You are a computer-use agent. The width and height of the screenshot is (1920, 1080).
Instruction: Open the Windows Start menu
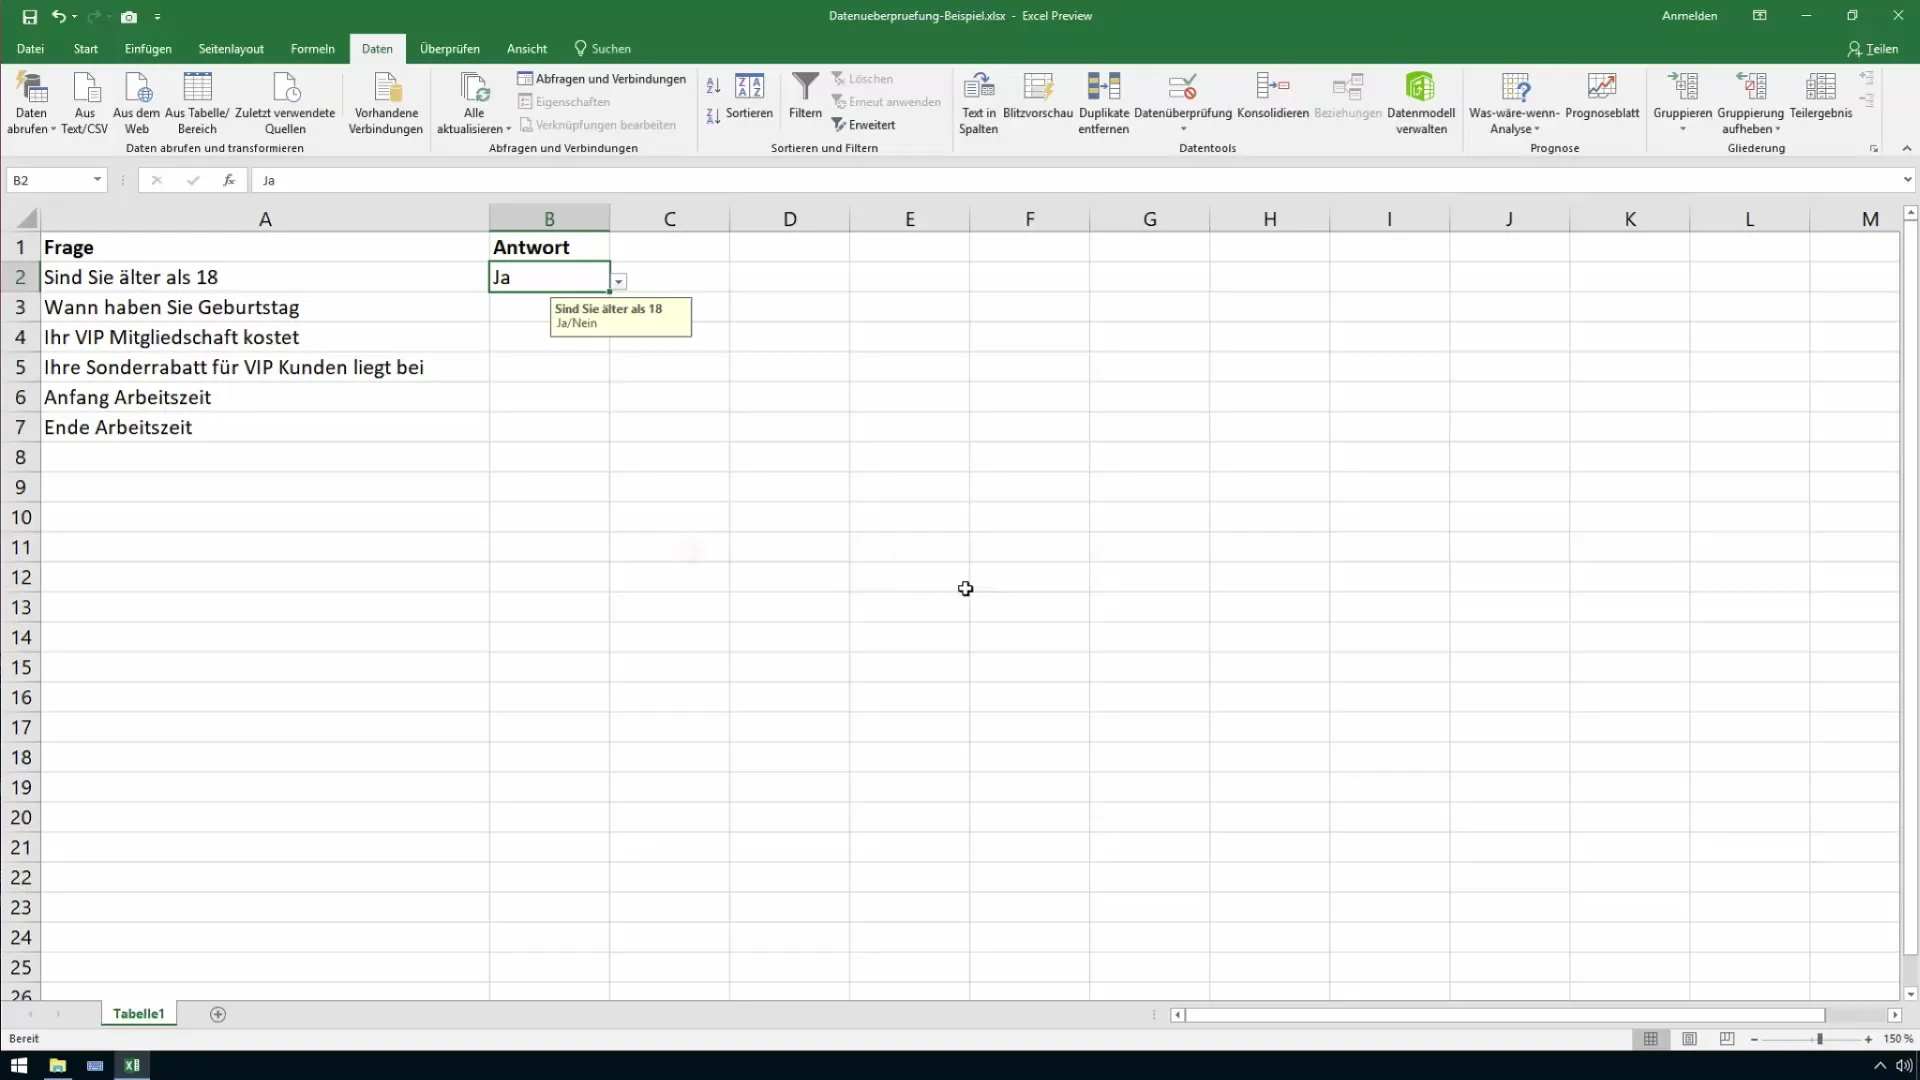coord(19,1065)
